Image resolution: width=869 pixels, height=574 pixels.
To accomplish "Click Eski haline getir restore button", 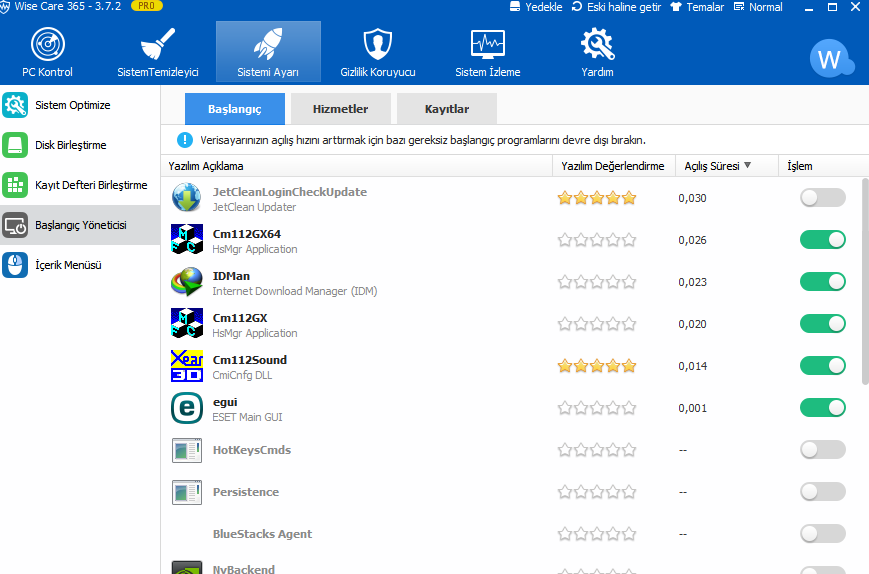I will (616, 7).
